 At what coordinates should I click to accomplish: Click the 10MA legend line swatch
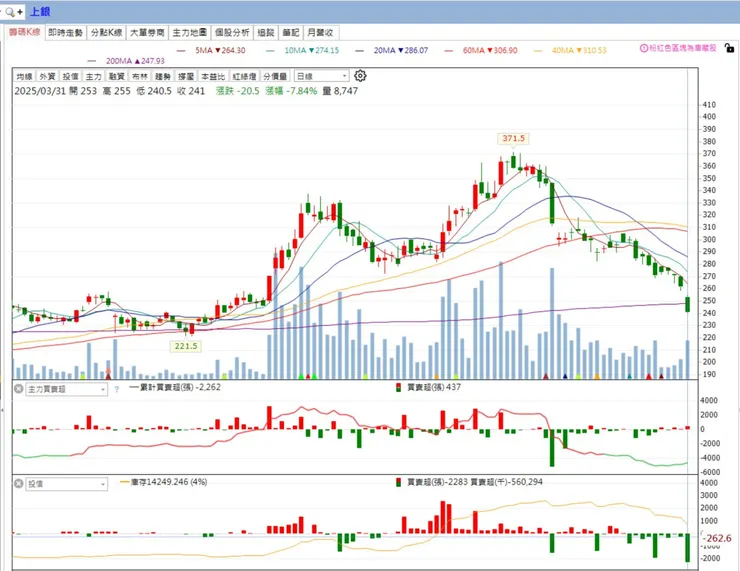[x=270, y=50]
